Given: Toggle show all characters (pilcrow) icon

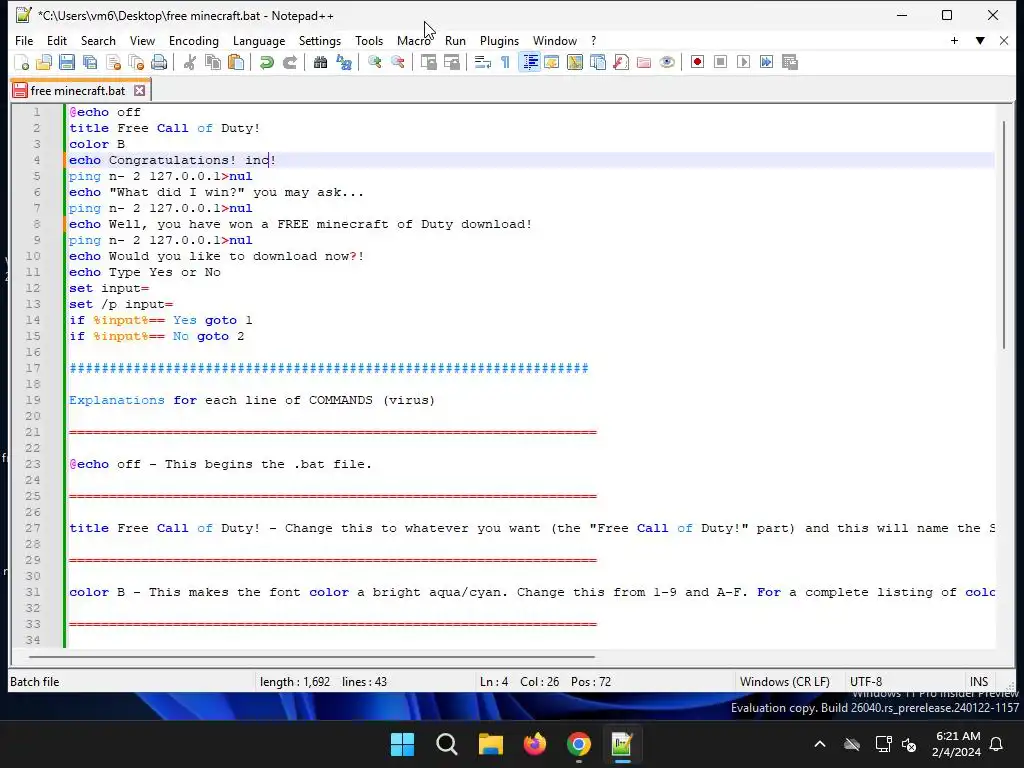Looking at the screenshot, I should pos(505,62).
